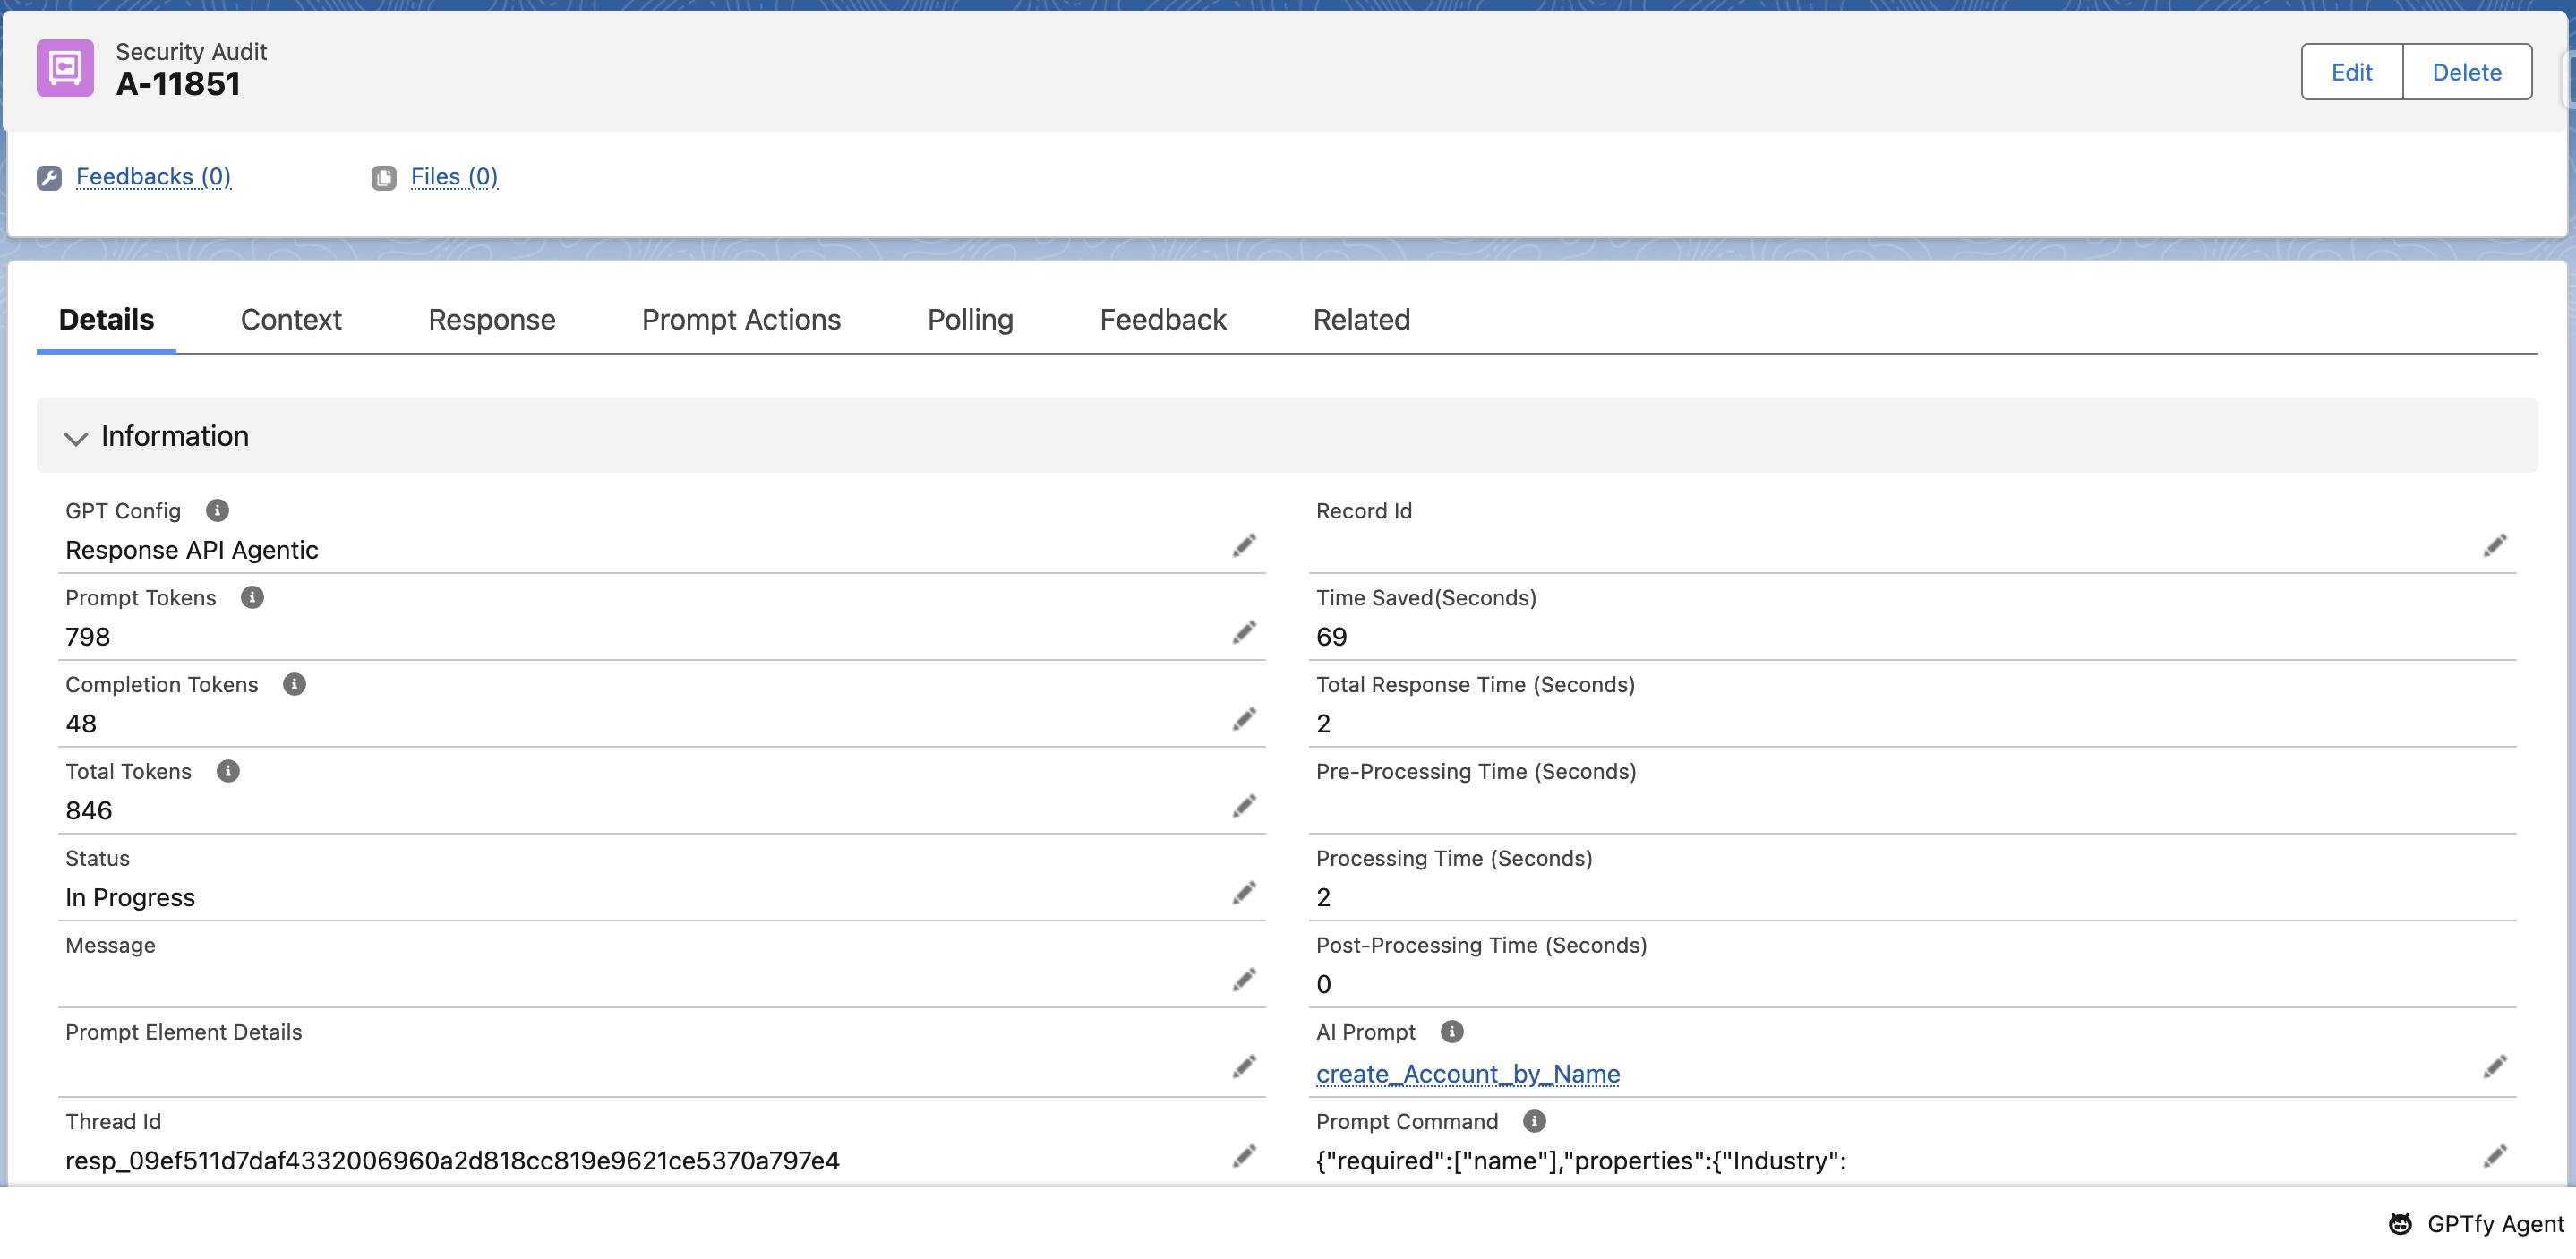Click the pencil icon for Record Id

click(x=2494, y=546)
